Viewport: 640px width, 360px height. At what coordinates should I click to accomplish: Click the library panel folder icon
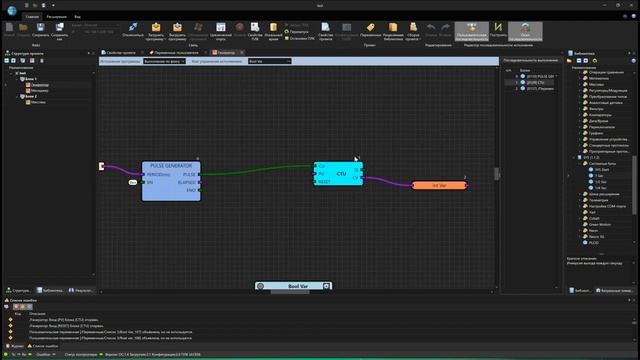pyautogui.click(x=569, y=60)
